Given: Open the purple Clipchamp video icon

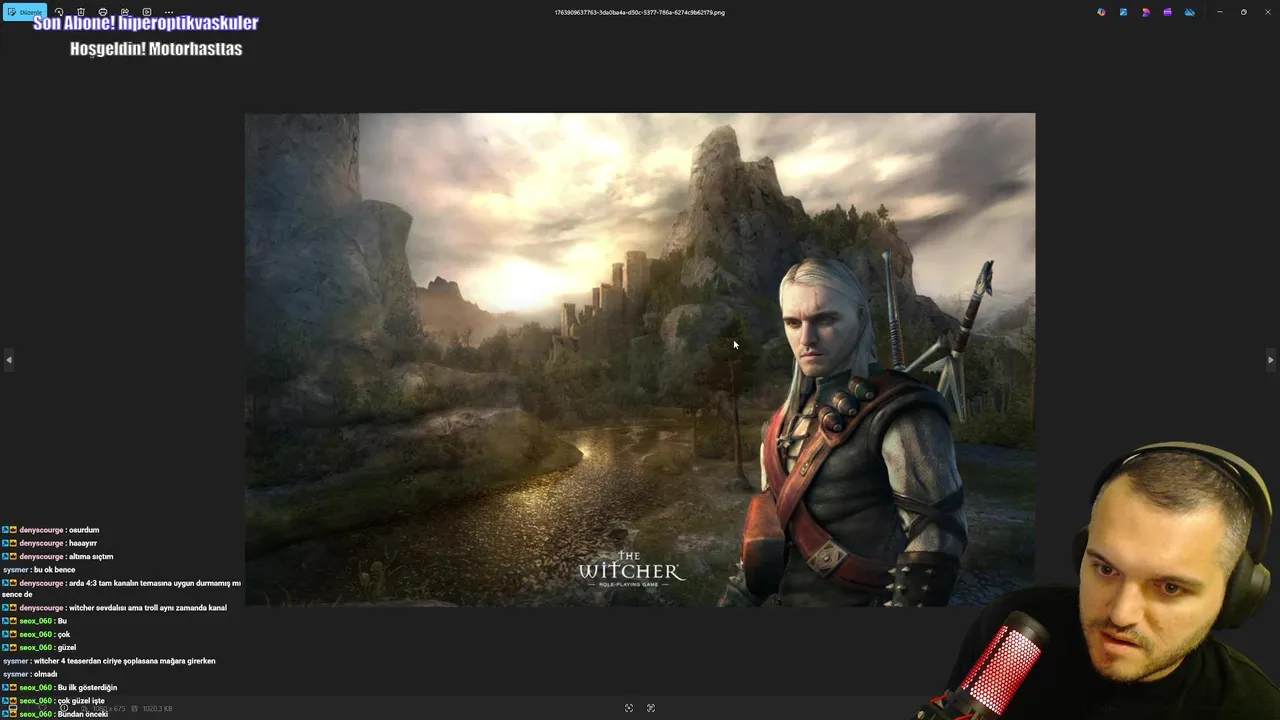Looking at the screenshot, I should click(x=1167, y=12).
